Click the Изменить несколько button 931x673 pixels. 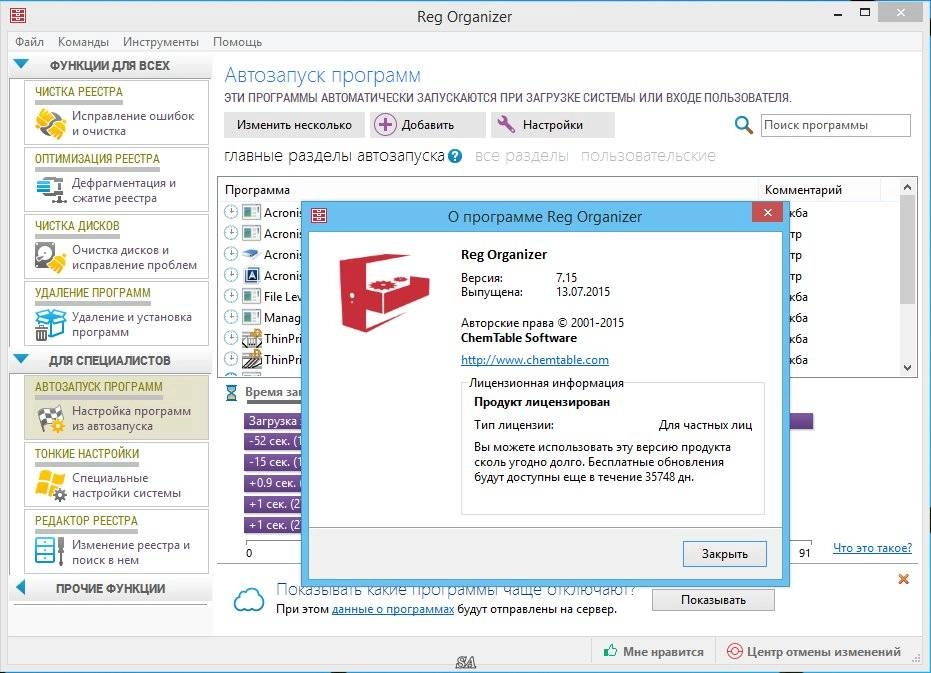(294, 125)
